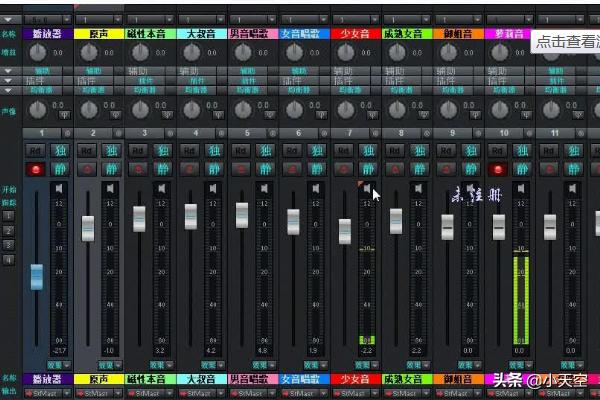
Task: Click the gain knob on 磁性本音 channel
Action: tap(140, 53)
